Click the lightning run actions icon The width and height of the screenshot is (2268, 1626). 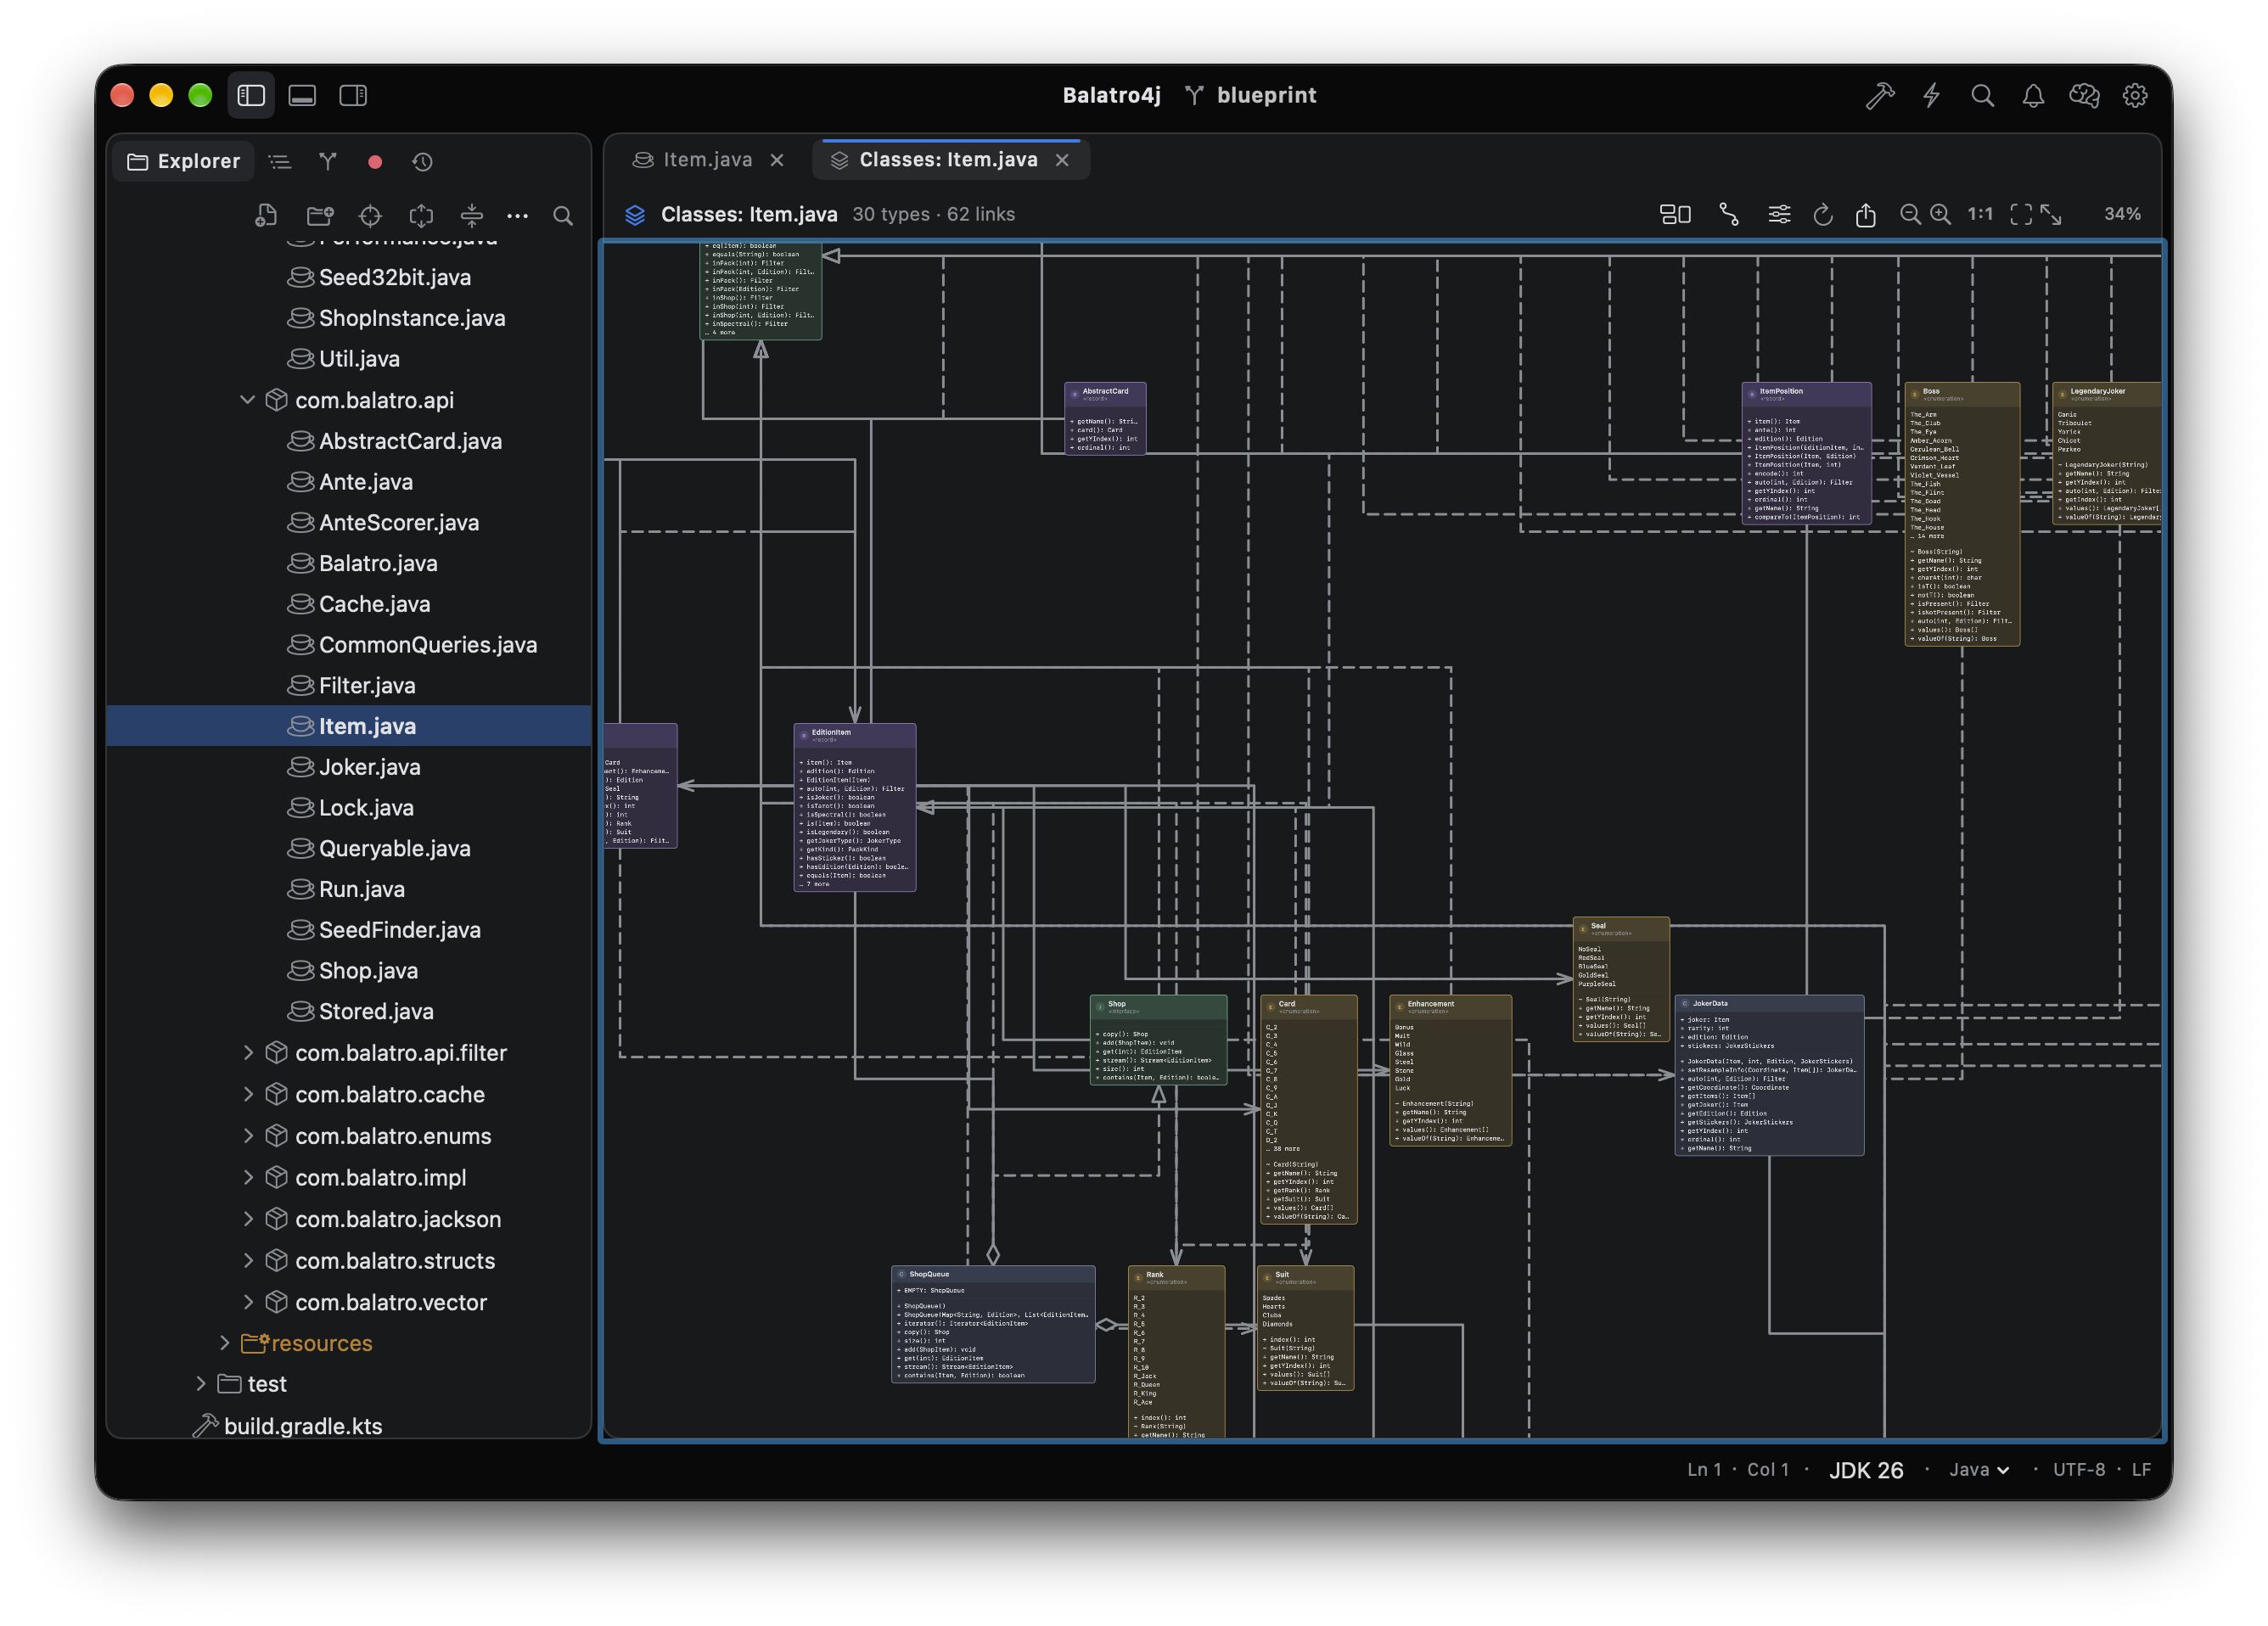pos(1931,95)
